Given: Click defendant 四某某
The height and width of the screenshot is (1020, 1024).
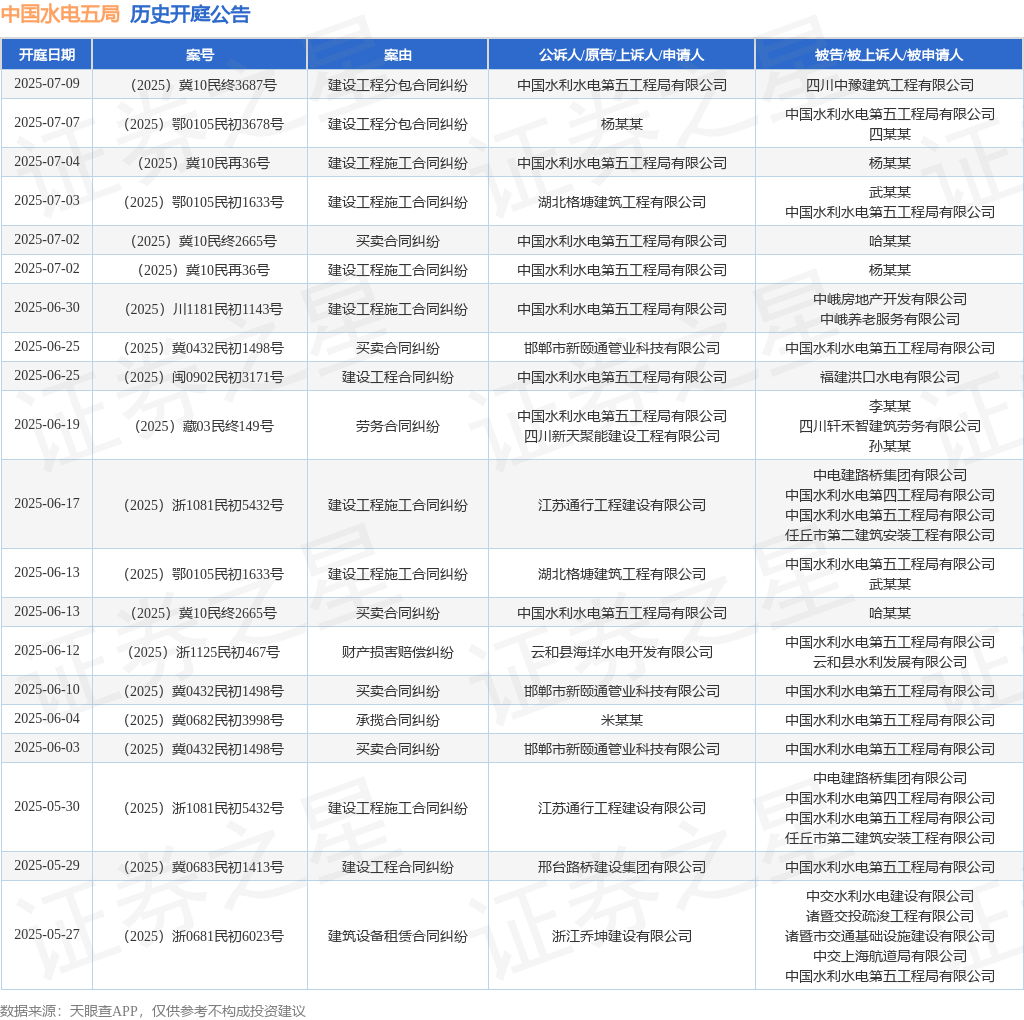Looking at the screenshot, I should coord(889,134).
